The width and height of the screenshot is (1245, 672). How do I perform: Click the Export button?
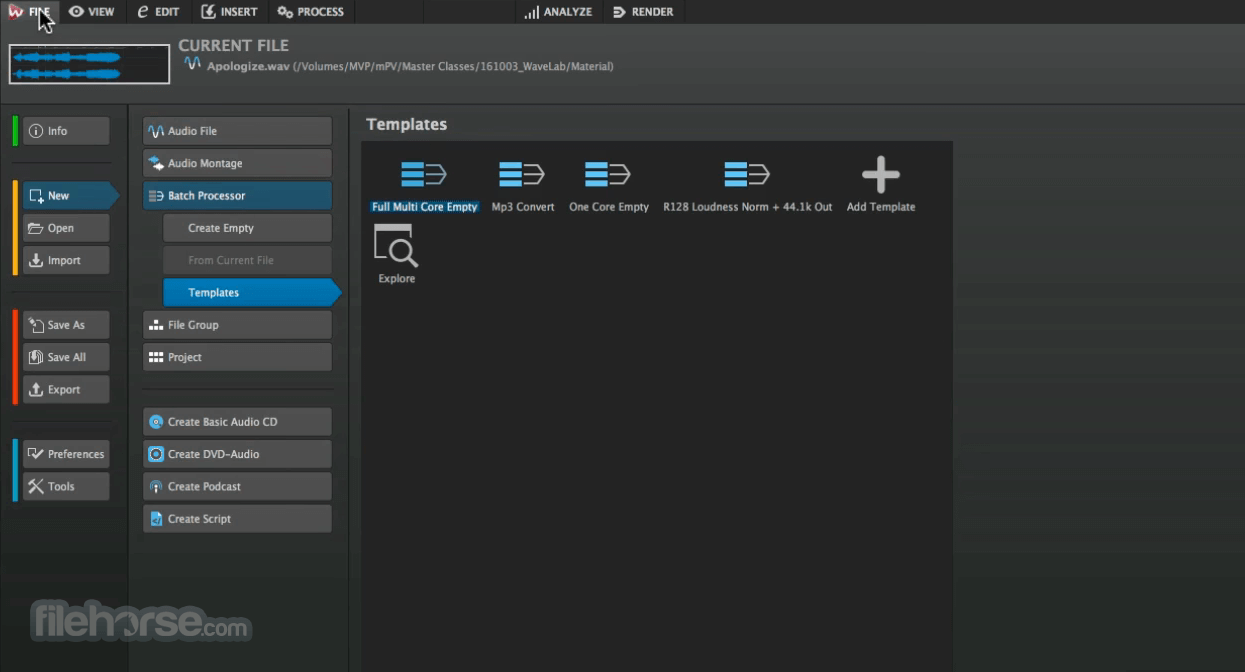pos(66,389)
